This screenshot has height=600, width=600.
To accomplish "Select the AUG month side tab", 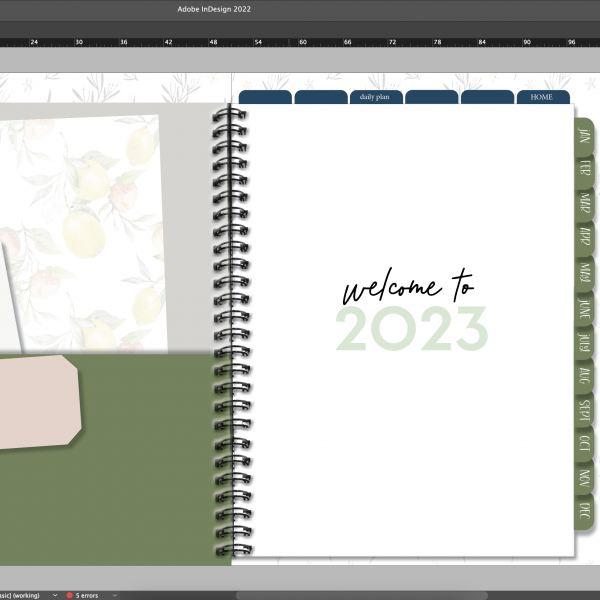I will tap(584, 375).
